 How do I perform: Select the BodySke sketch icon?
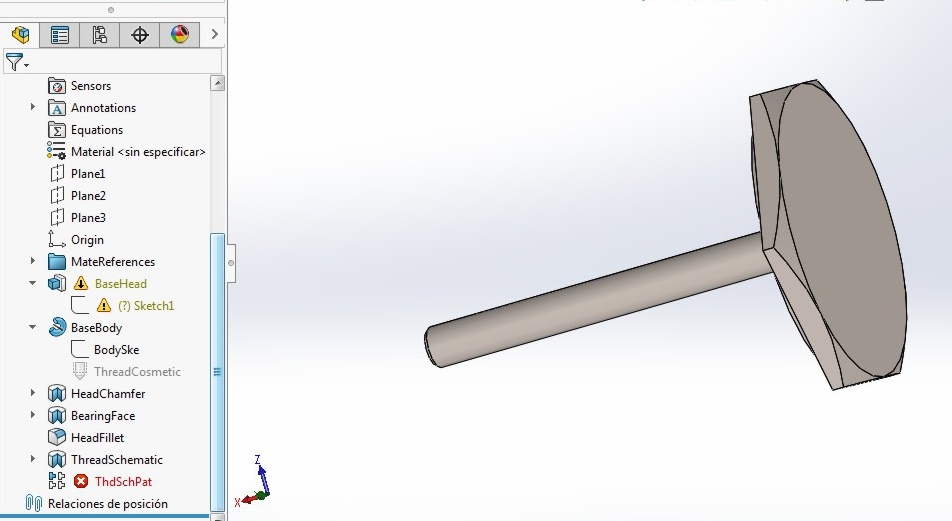[x=80, y=349]
